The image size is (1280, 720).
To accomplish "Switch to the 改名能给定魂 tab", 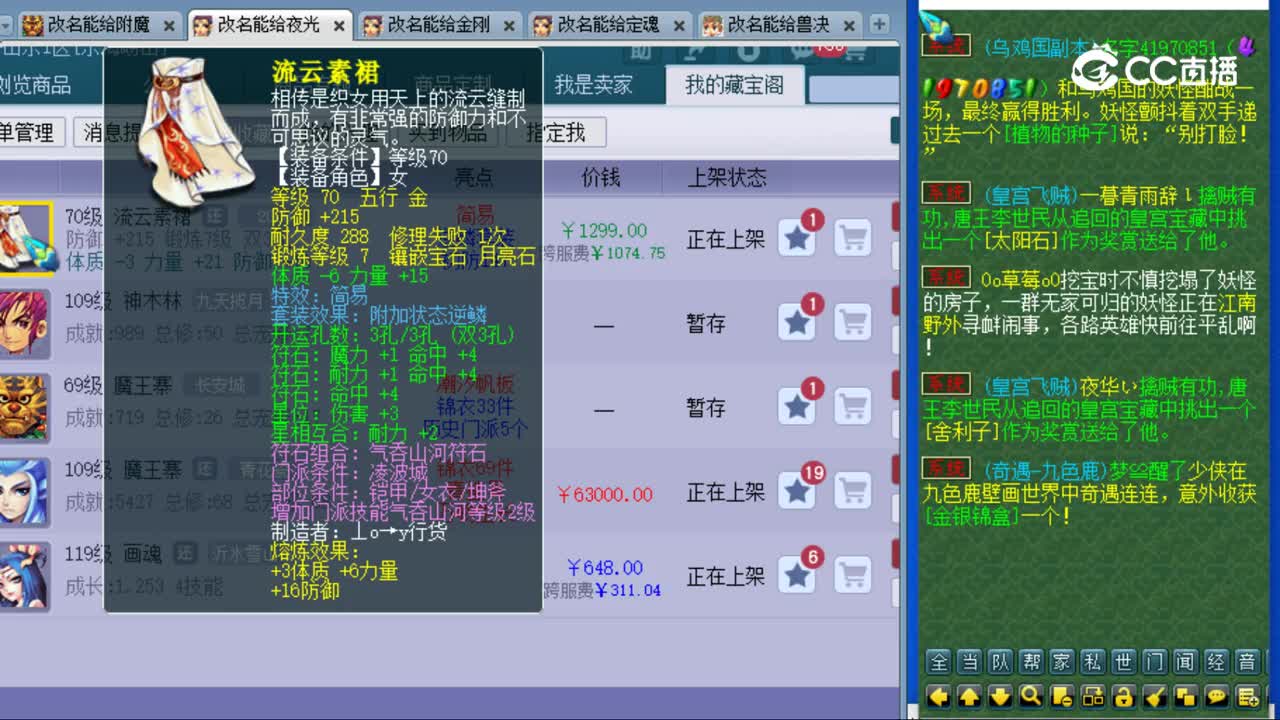I will click(609, 25).
